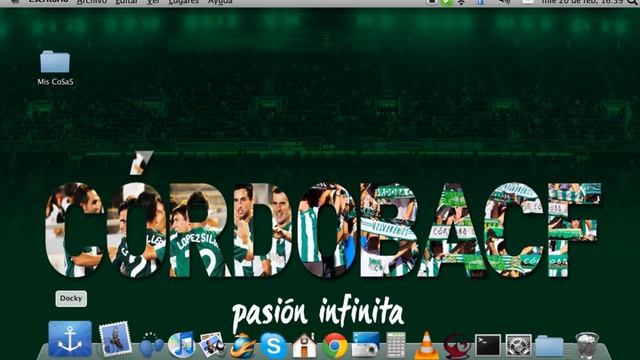
Task: Open the blue folder in the dock
Action: click(x=549, y=346)
